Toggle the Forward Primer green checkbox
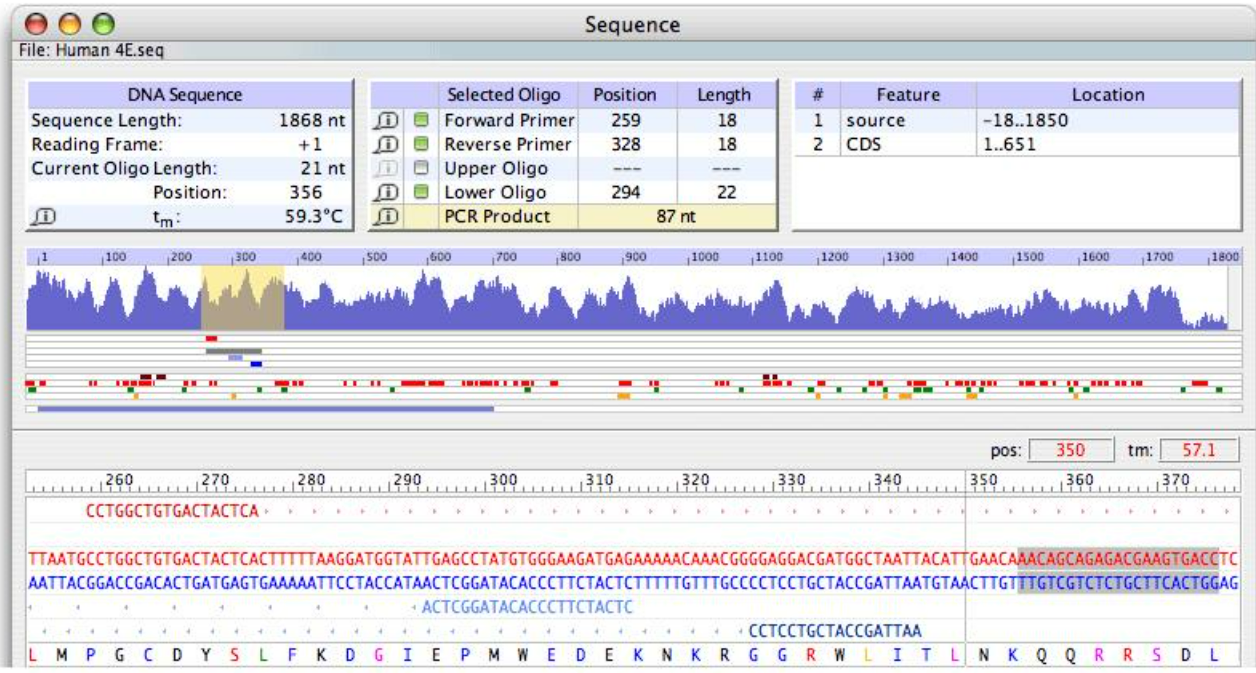This screenshot has height=673, width=1256. pos(421,121)
